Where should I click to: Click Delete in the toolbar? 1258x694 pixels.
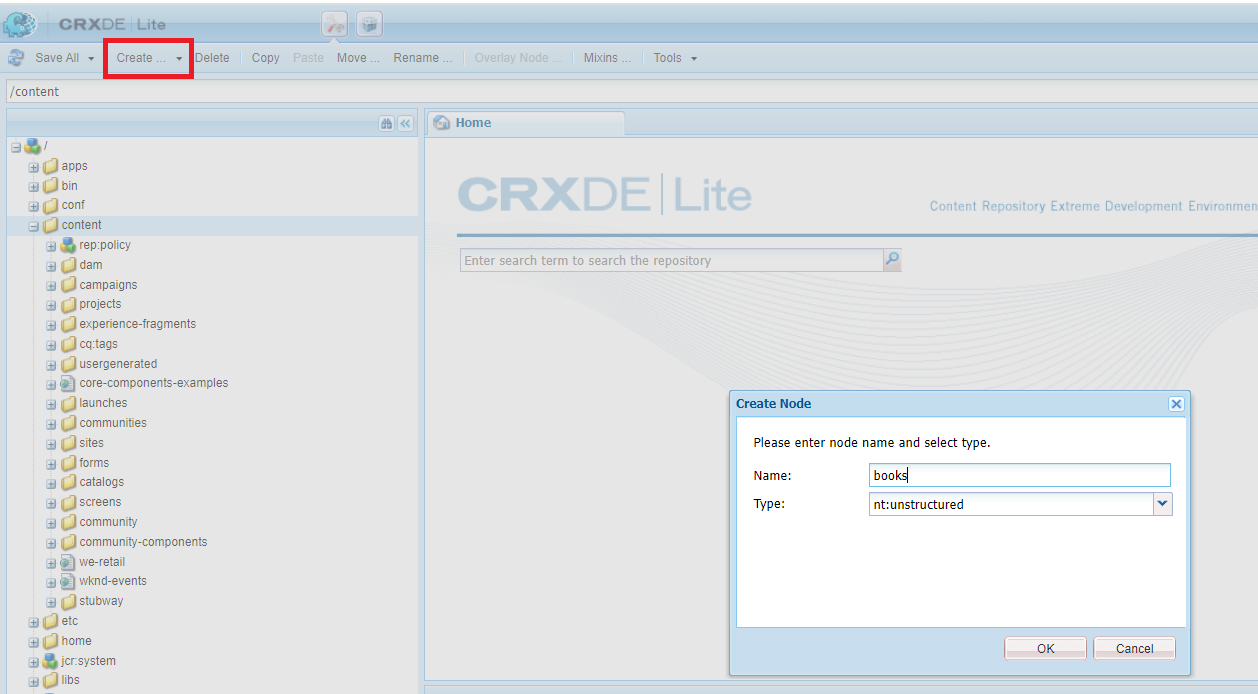coord(212,58)
